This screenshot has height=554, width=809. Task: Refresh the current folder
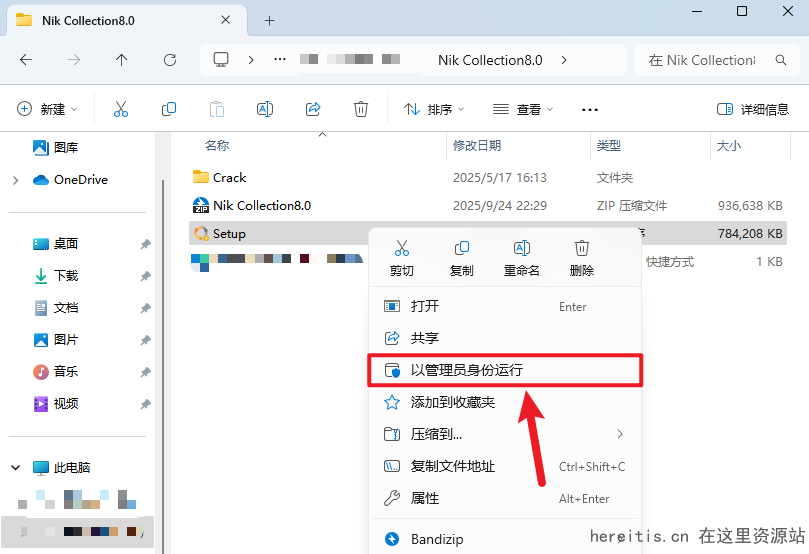click(x=170, y=60)
